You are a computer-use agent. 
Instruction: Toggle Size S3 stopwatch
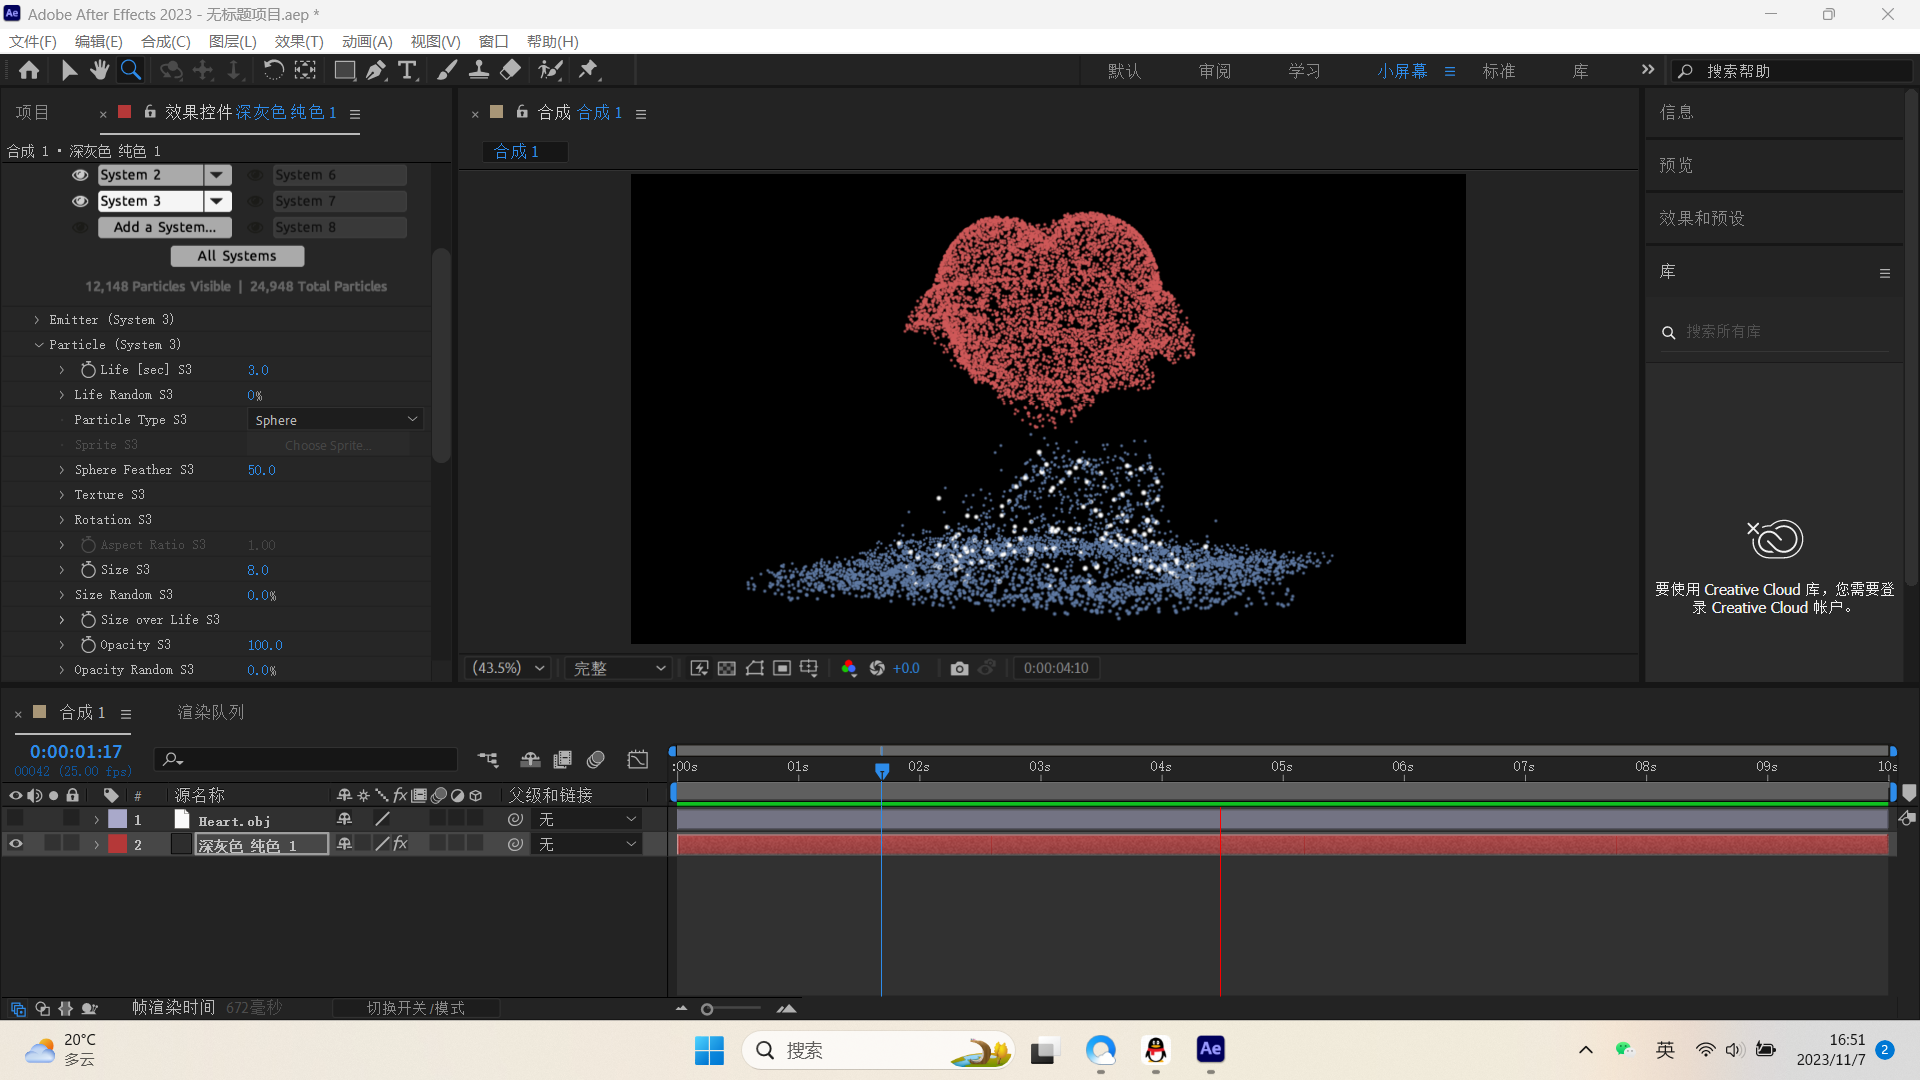(88, 570)
